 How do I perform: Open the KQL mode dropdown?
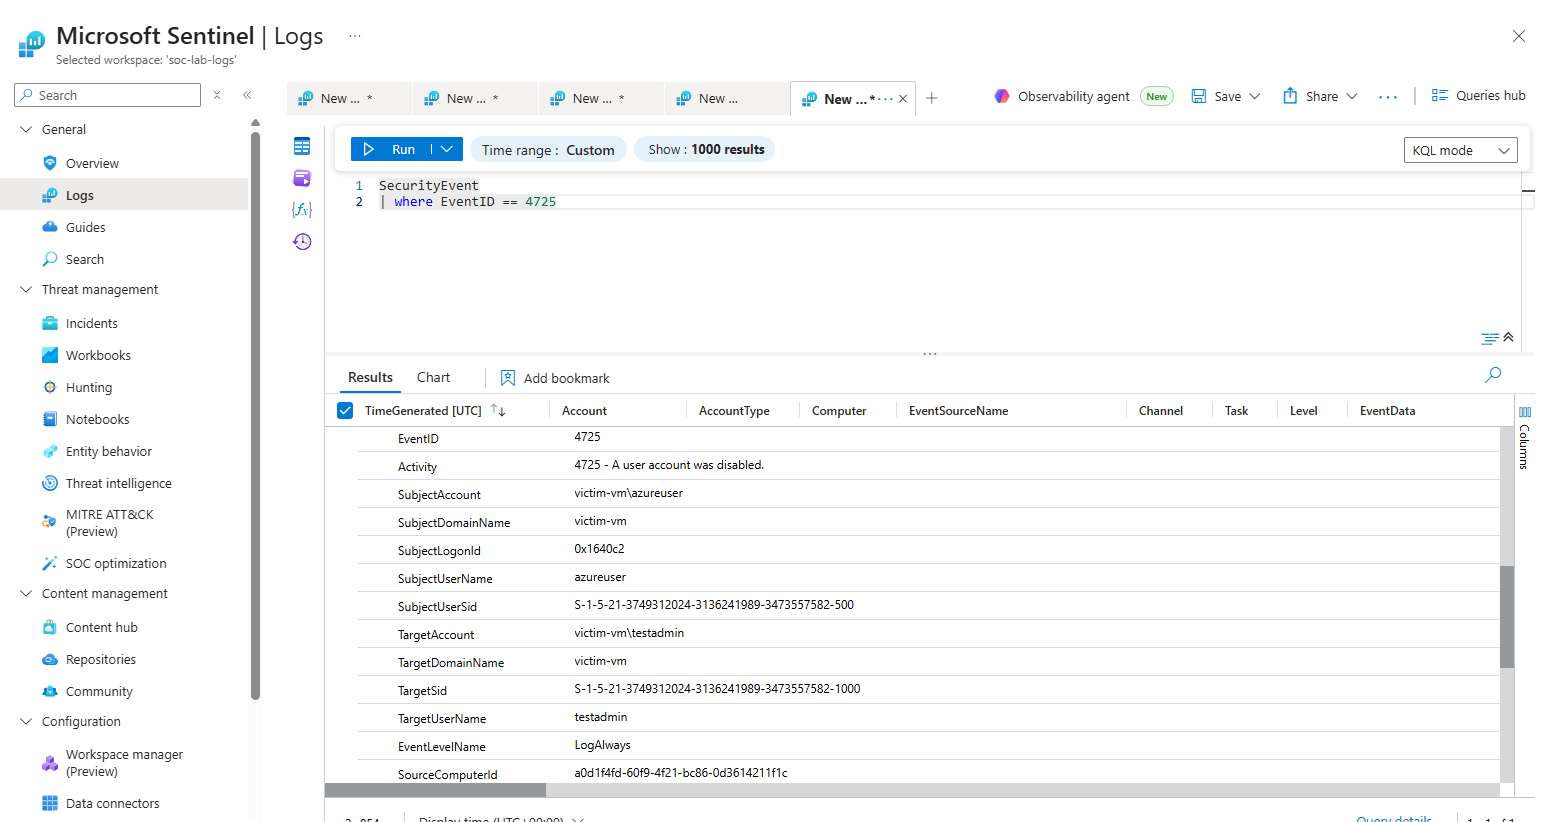pos(1460,150)
